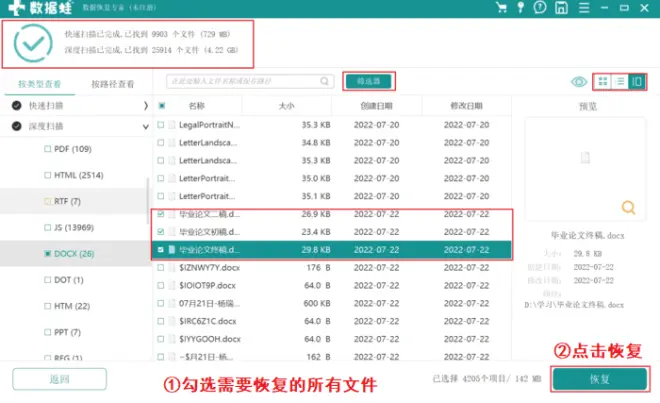
Task: Check the PDF (109) checkbox
Action: coord(48,149)
